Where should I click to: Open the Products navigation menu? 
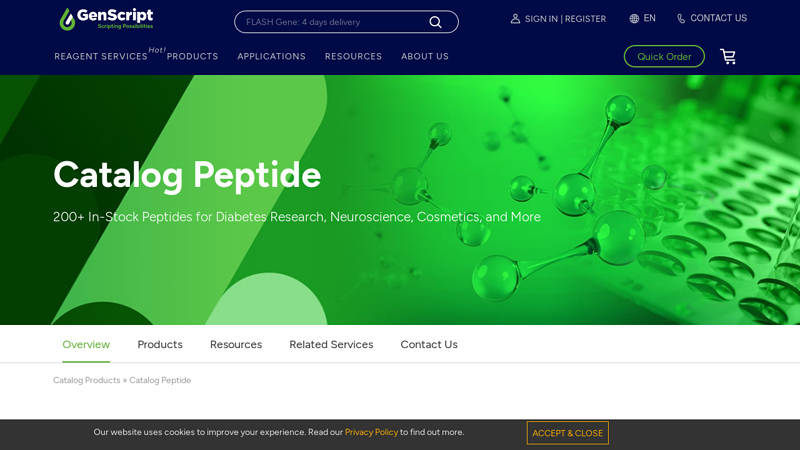192,57
